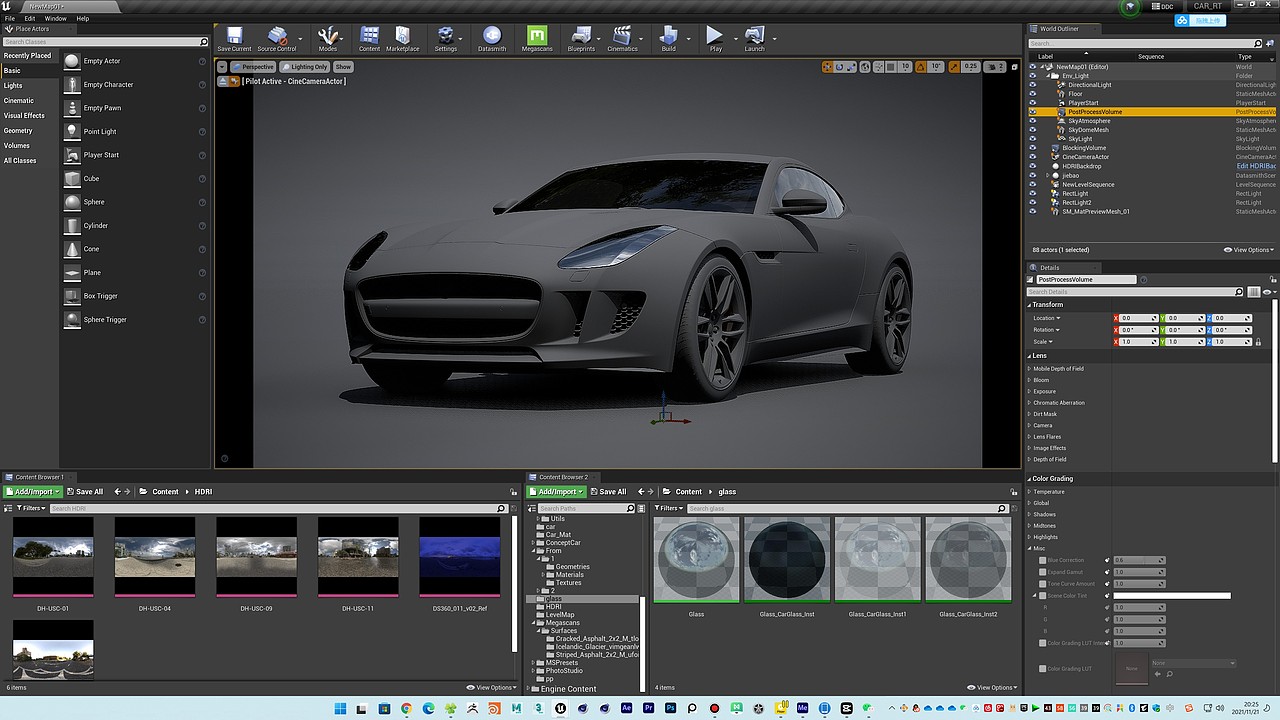Expand the Depth of Field section
1280x720 pixels.
coord(1029,459)
